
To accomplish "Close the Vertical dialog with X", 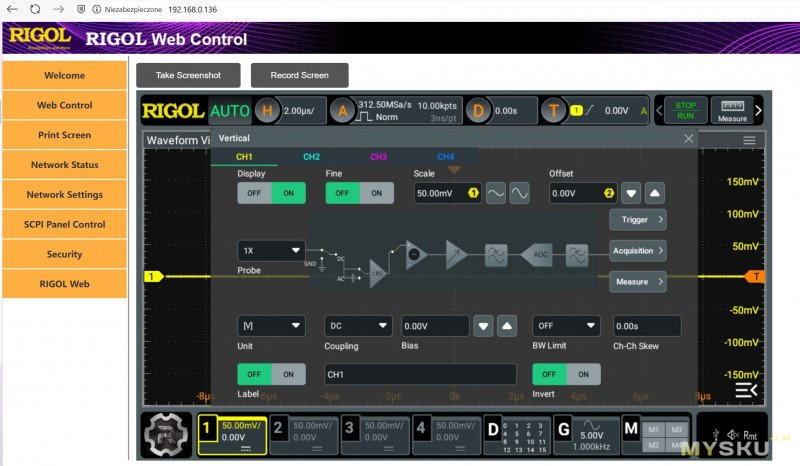I will click(x=688, y=139).
